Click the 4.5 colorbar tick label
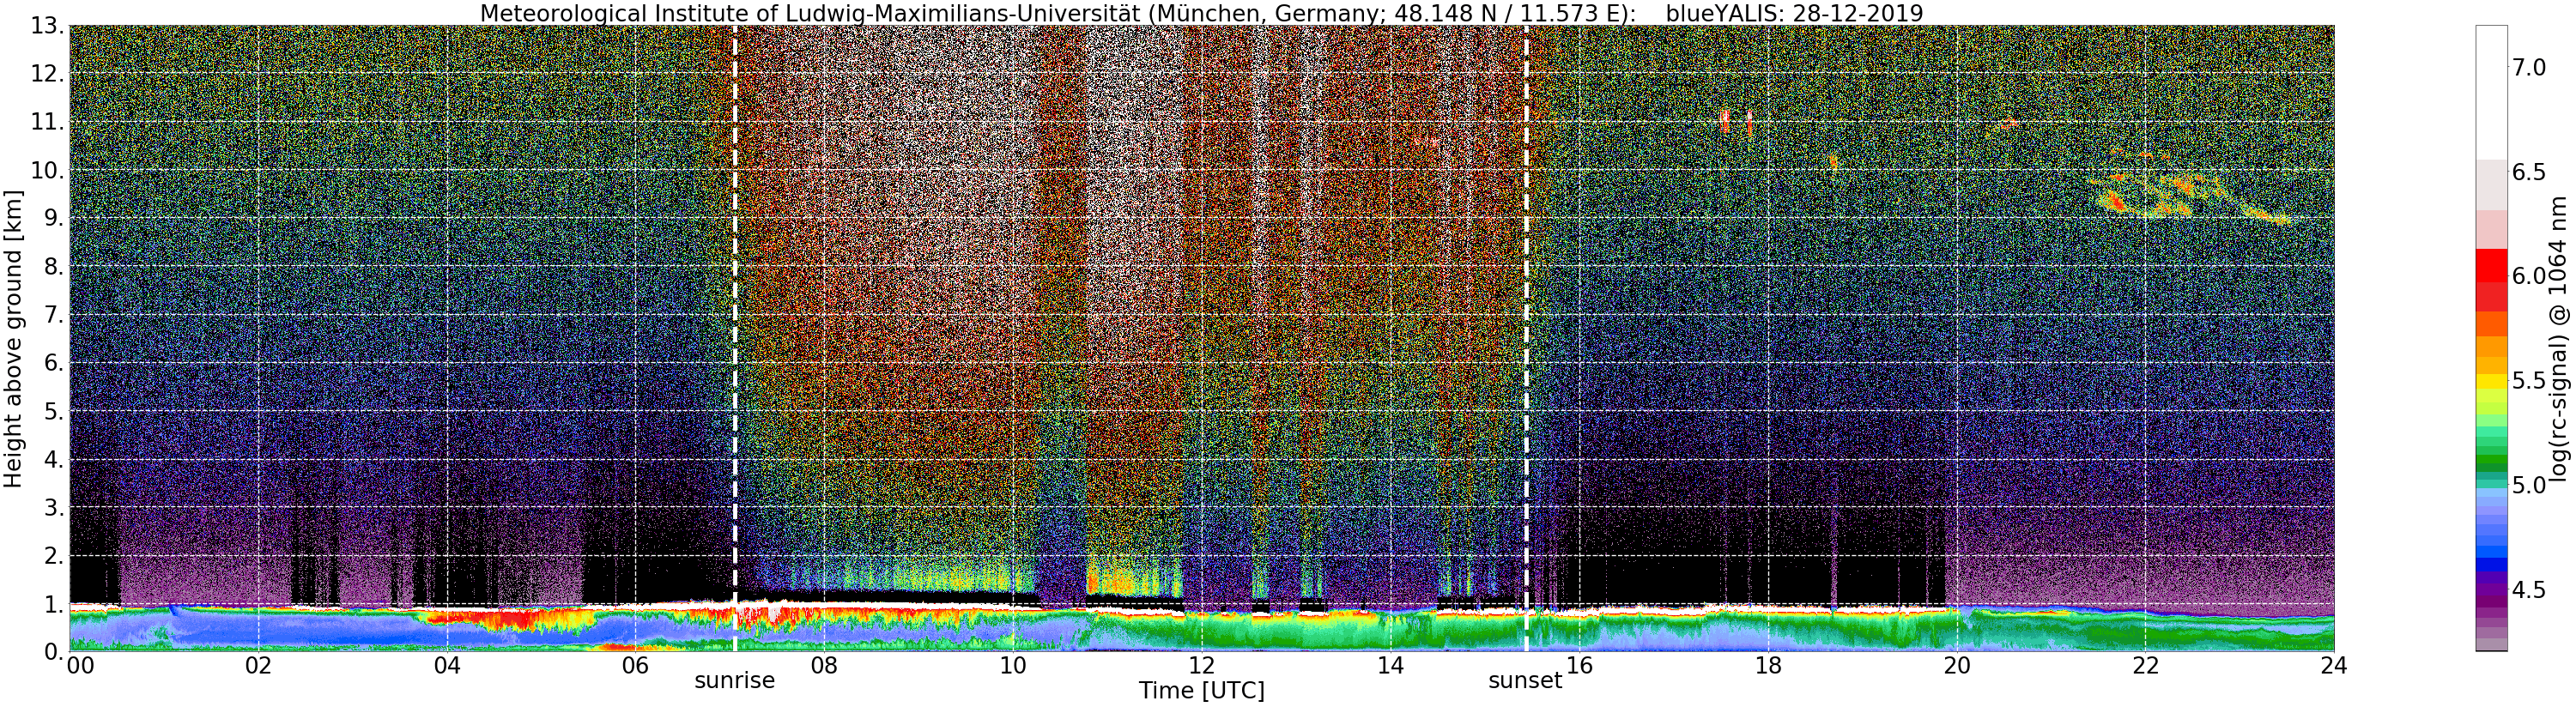The width and height of the screenshot is (2576, 707). (2529, 590)
